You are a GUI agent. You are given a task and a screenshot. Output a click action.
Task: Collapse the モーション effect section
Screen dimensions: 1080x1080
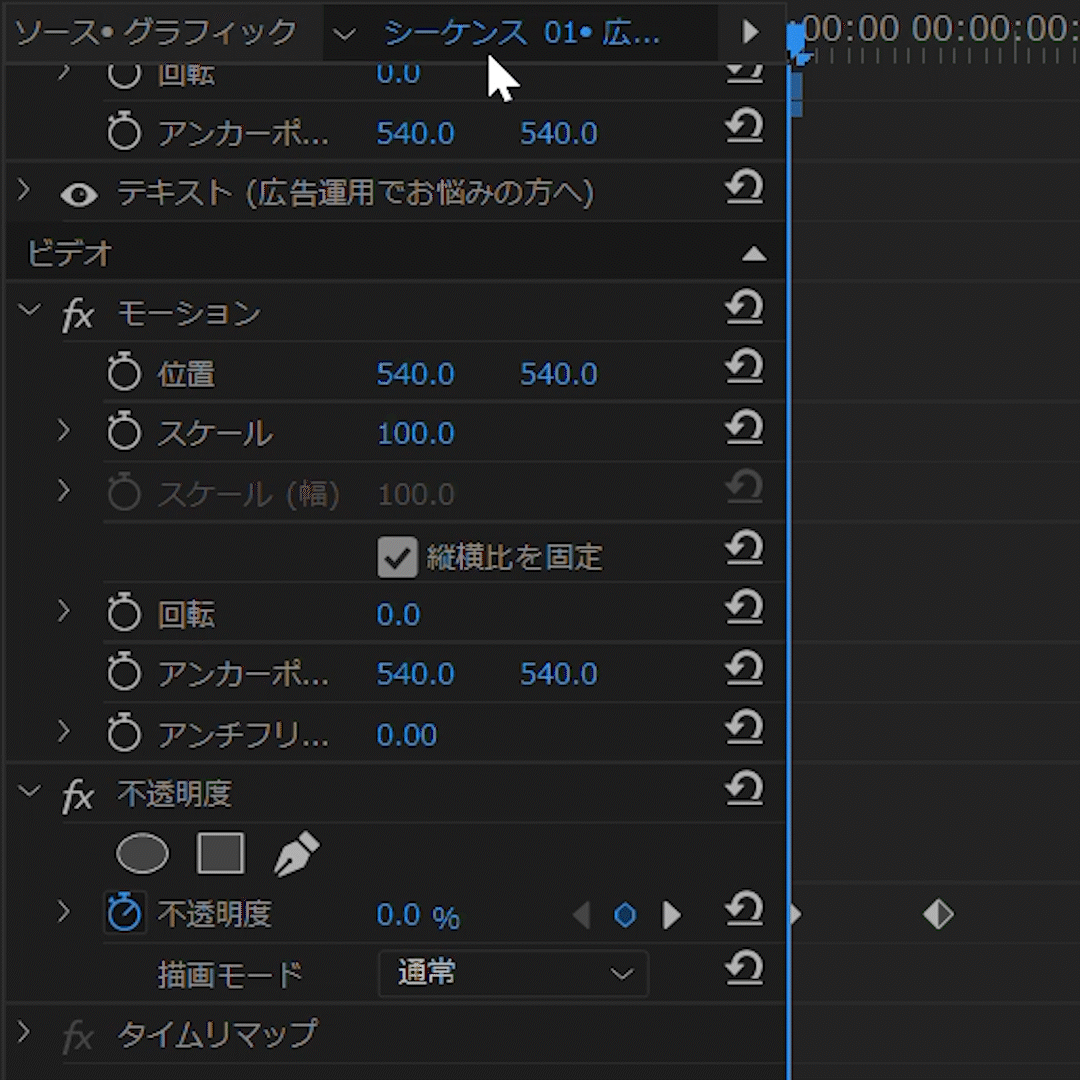[30, 312]
